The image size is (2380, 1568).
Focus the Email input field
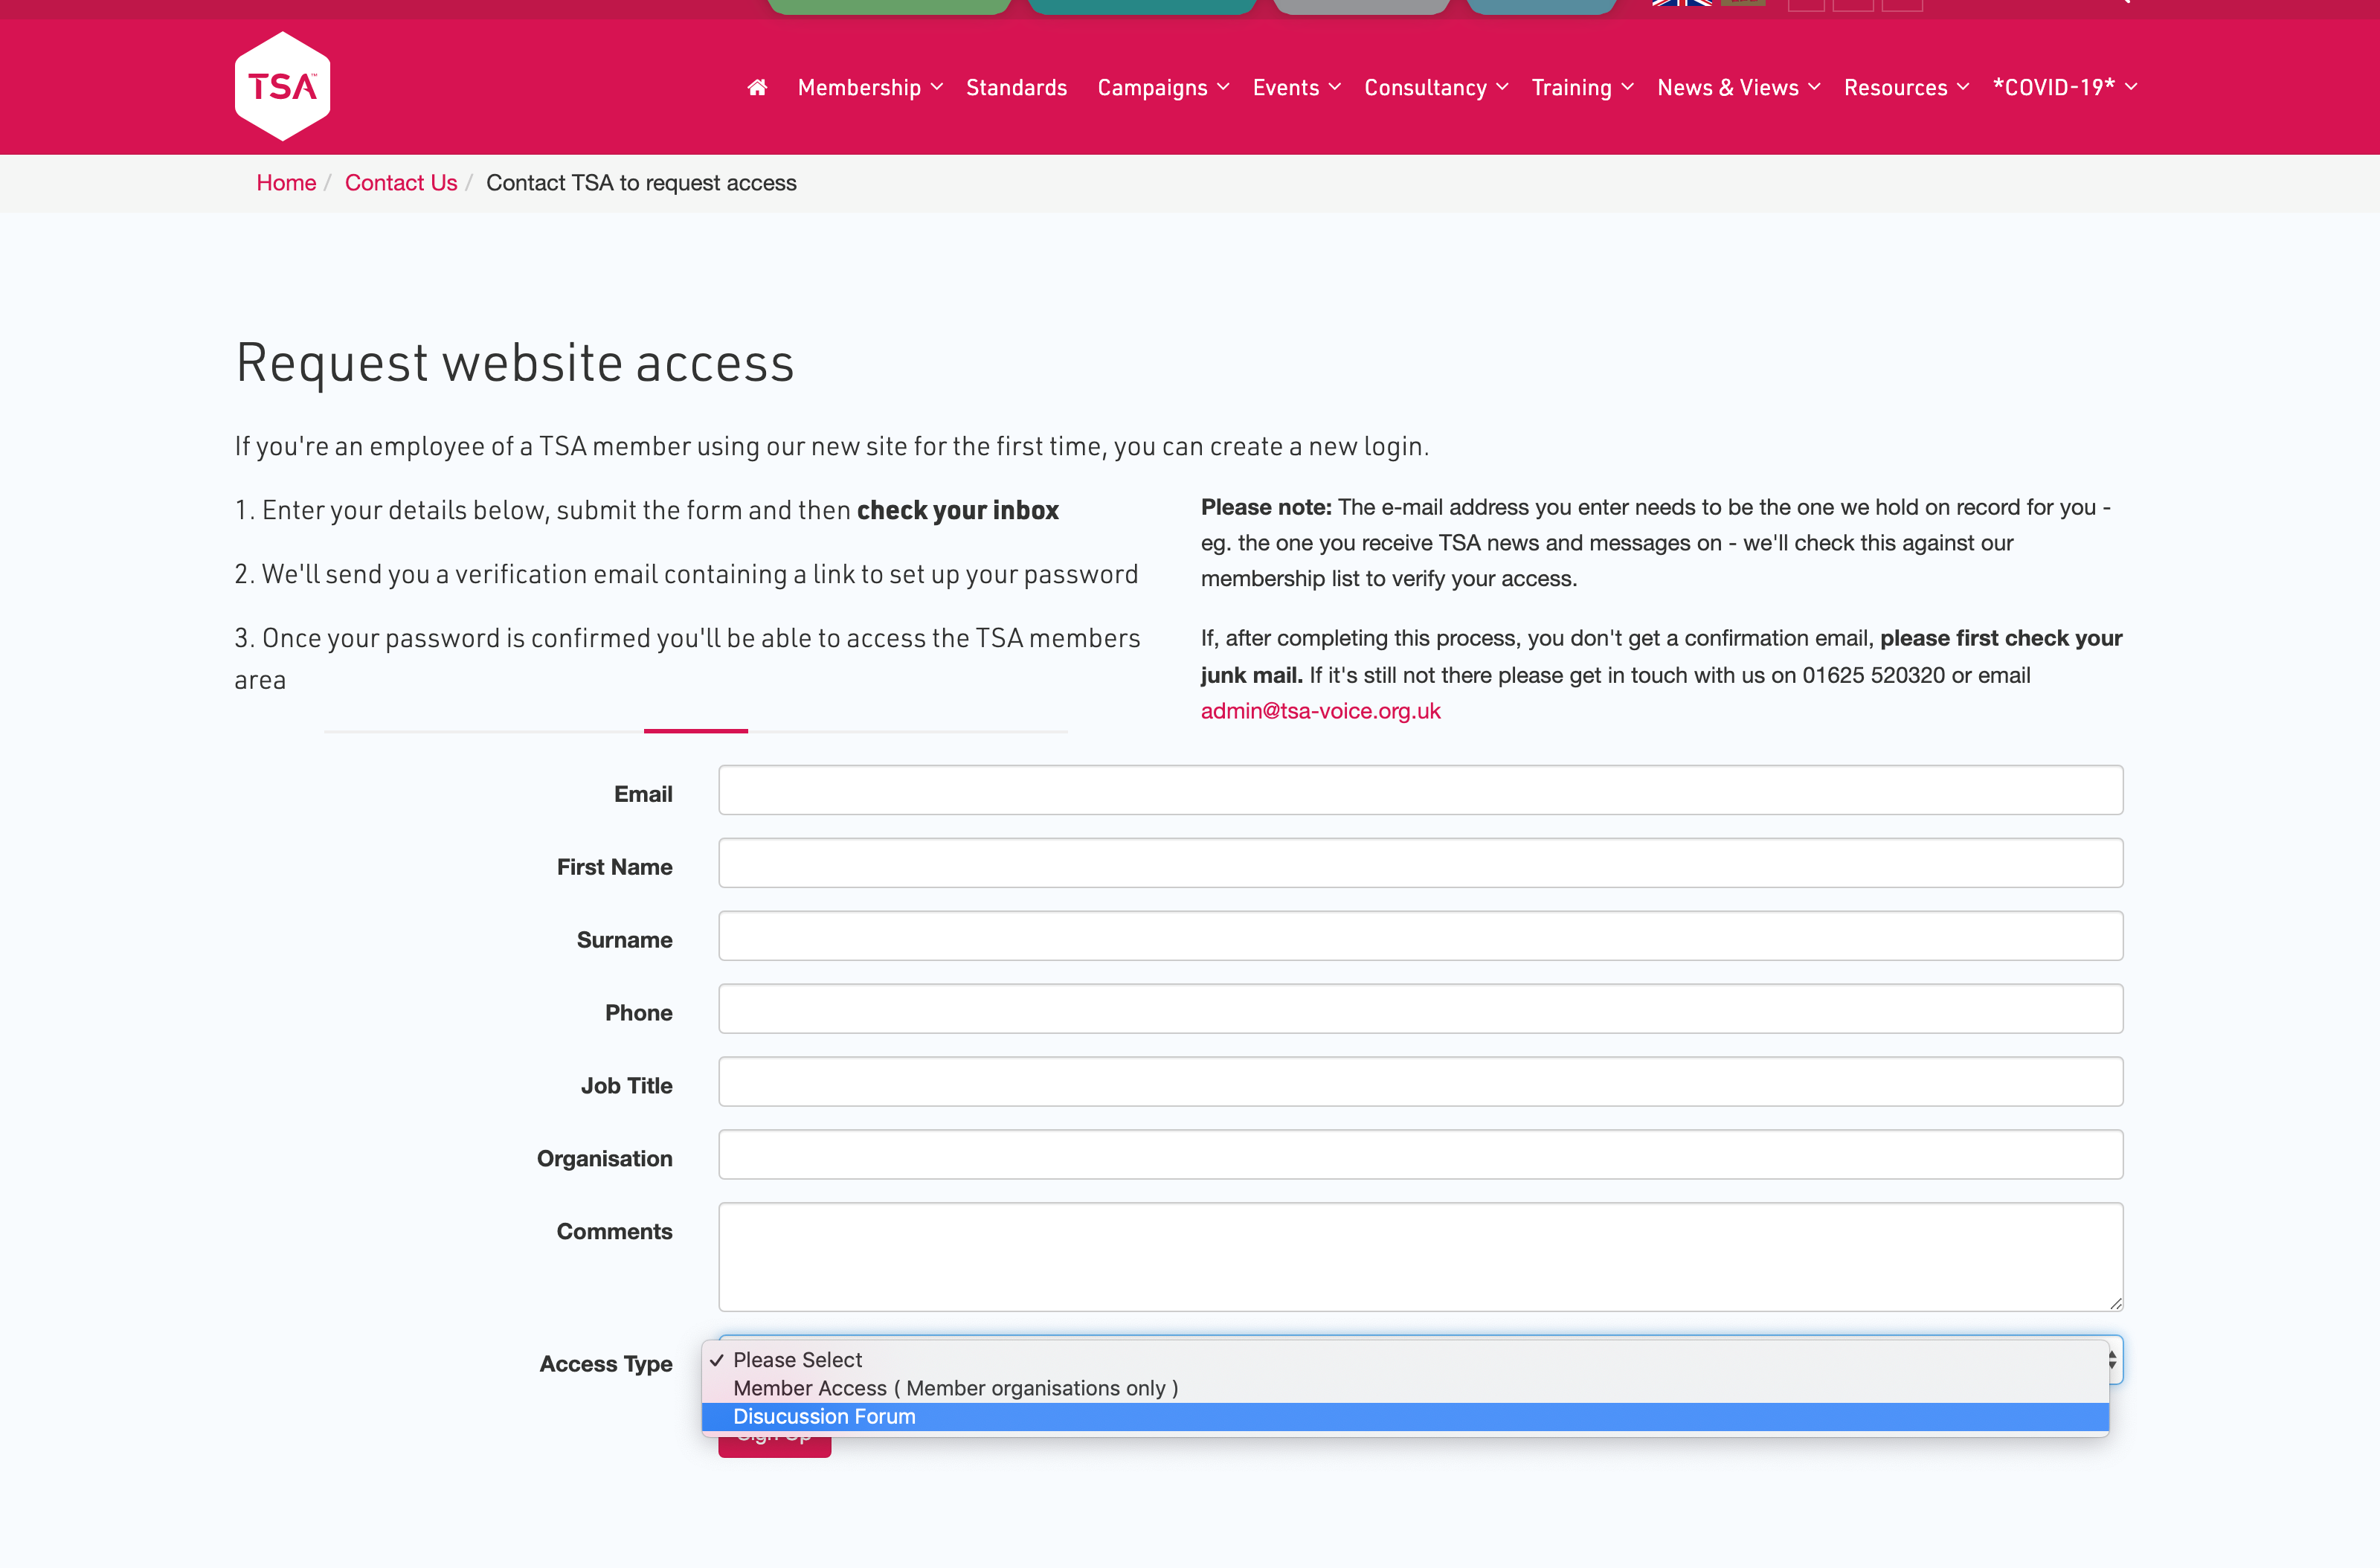tap(1420, 790)
